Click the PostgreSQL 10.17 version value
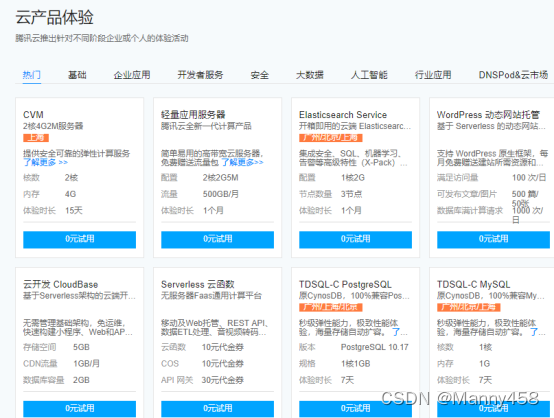This screenshot has width=554, height=418. (x=375, y=347)
